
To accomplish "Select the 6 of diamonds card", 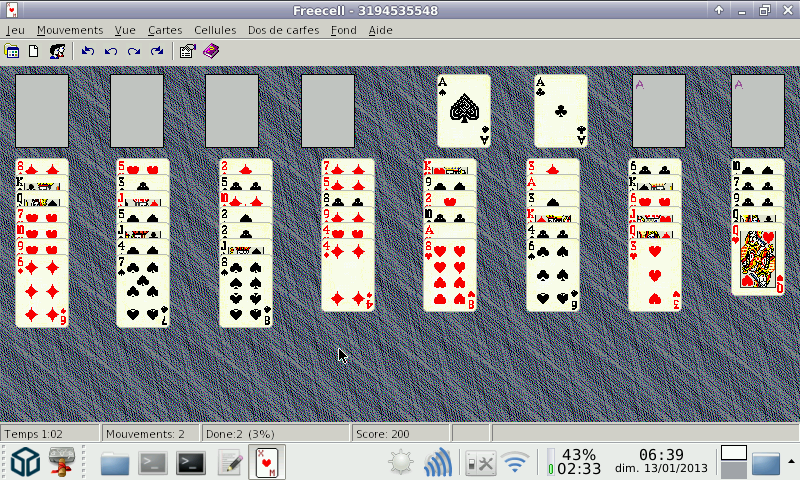I will [x=42, y=291].
